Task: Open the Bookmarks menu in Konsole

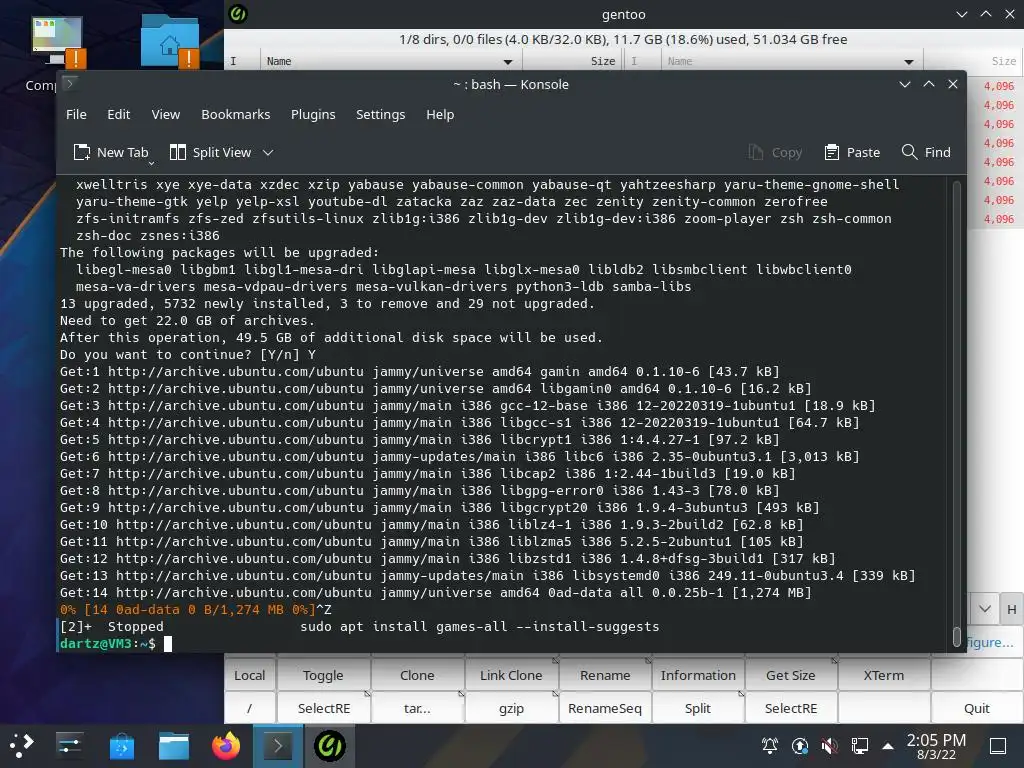Action: pyautogui.click(x=235, y=114)
